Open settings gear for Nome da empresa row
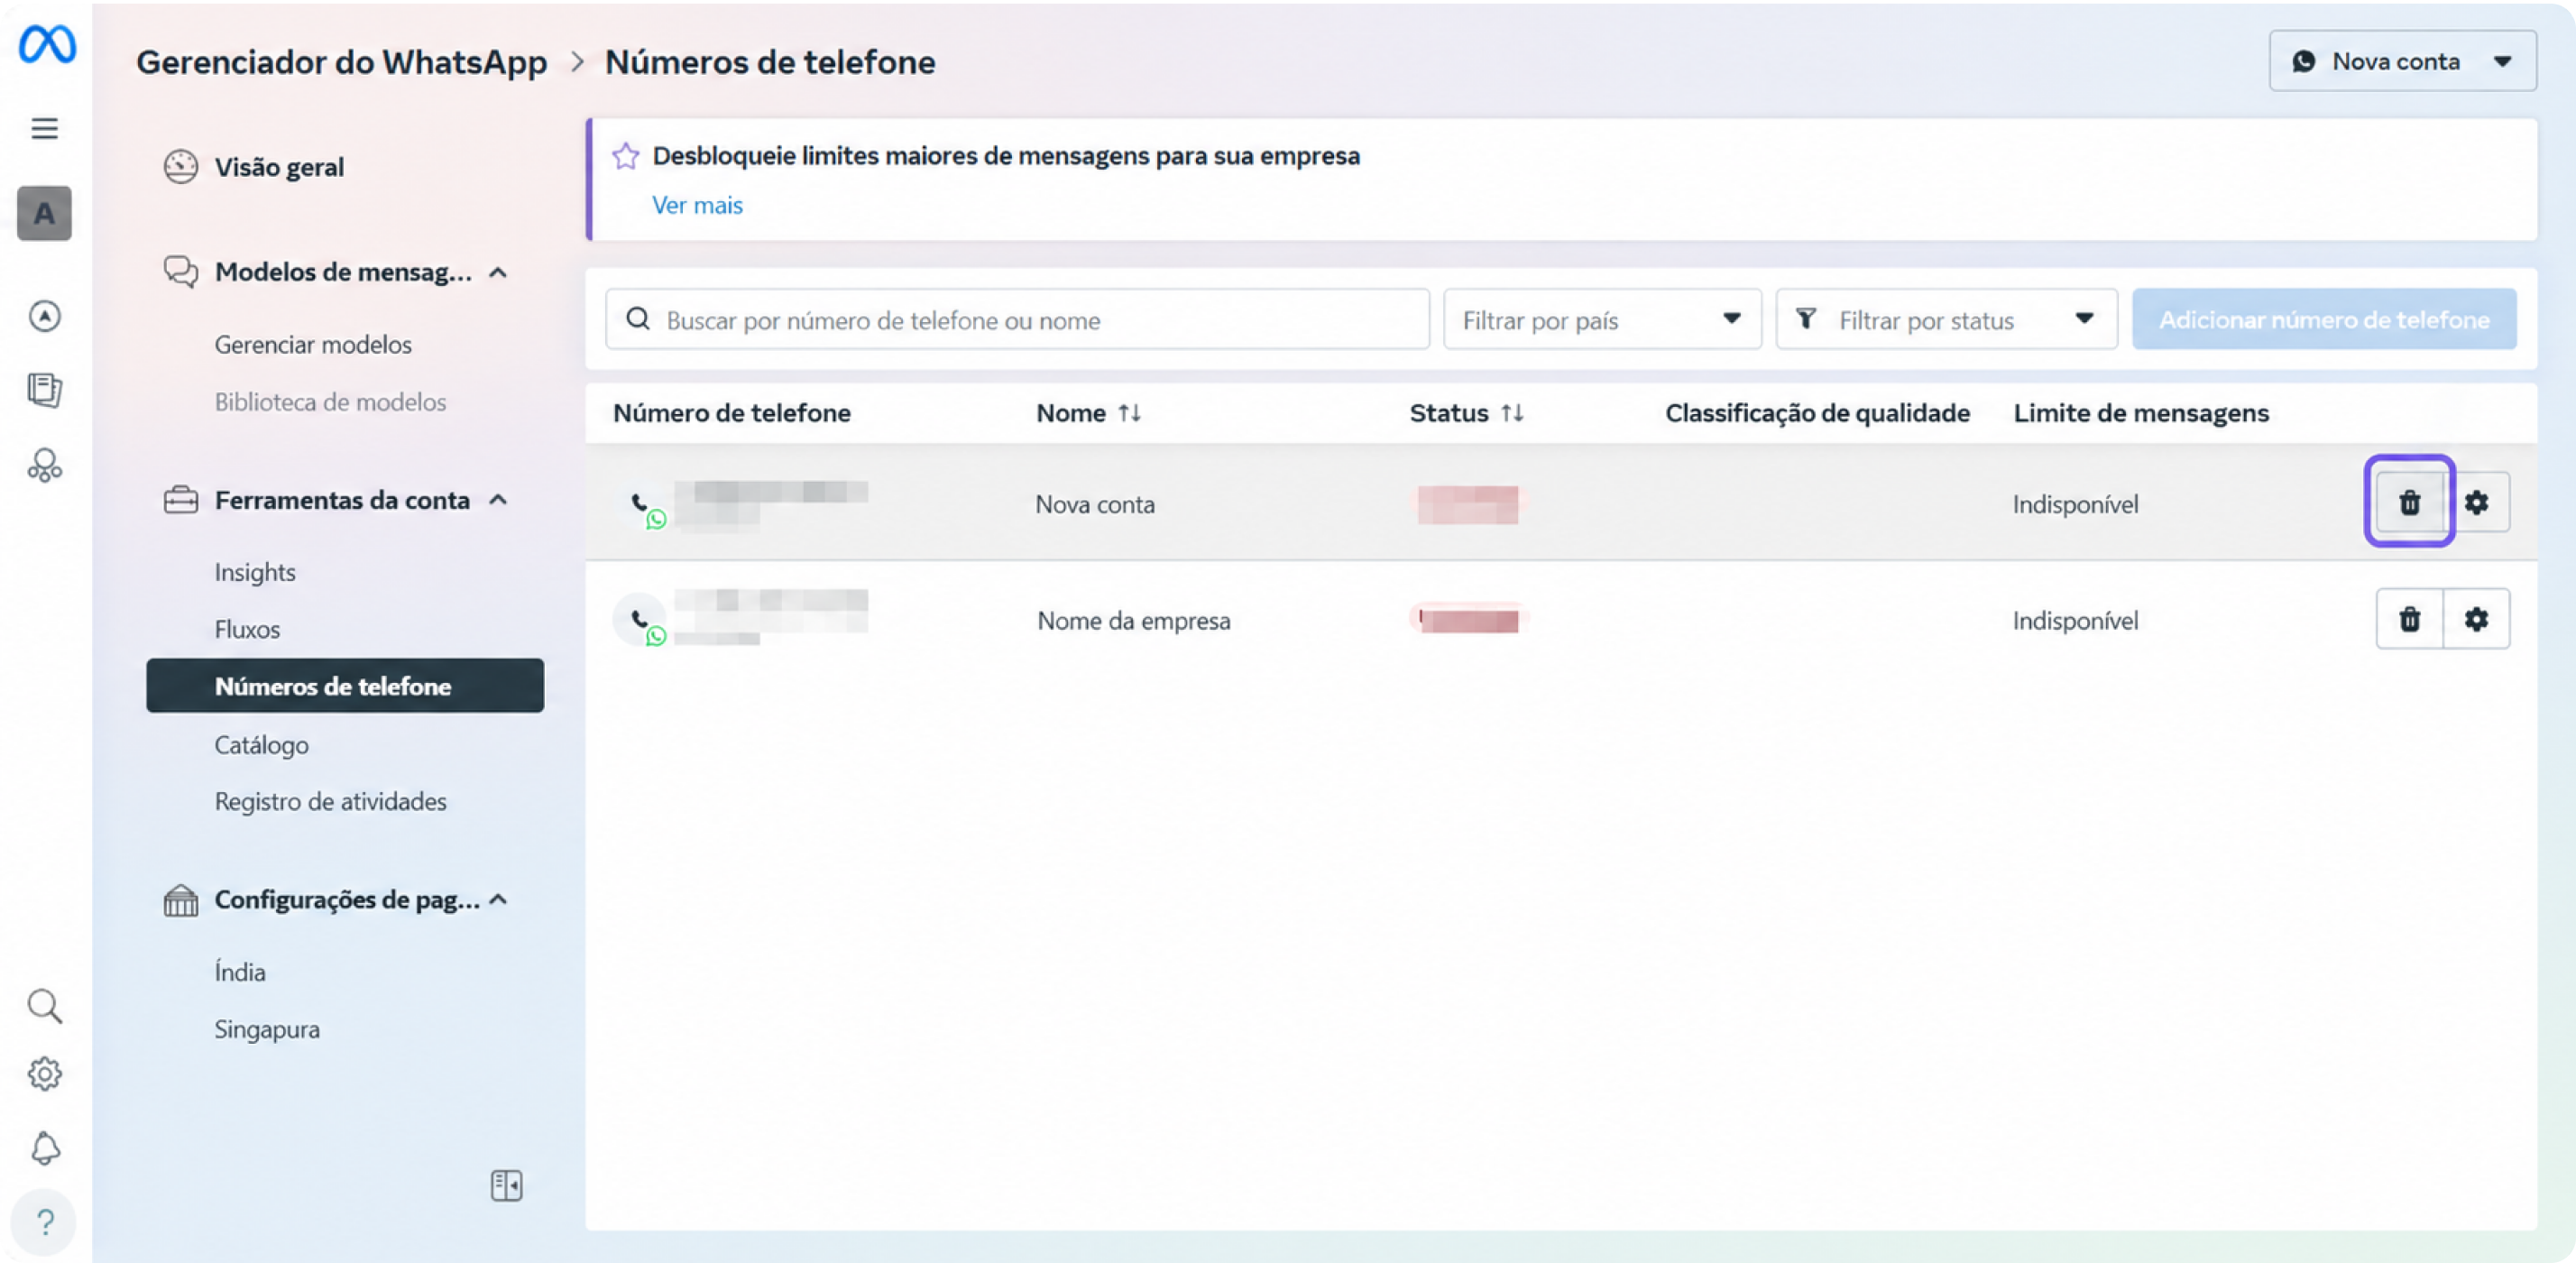This screenshot has height=1263, width=2576. [x=2476, y=619]
